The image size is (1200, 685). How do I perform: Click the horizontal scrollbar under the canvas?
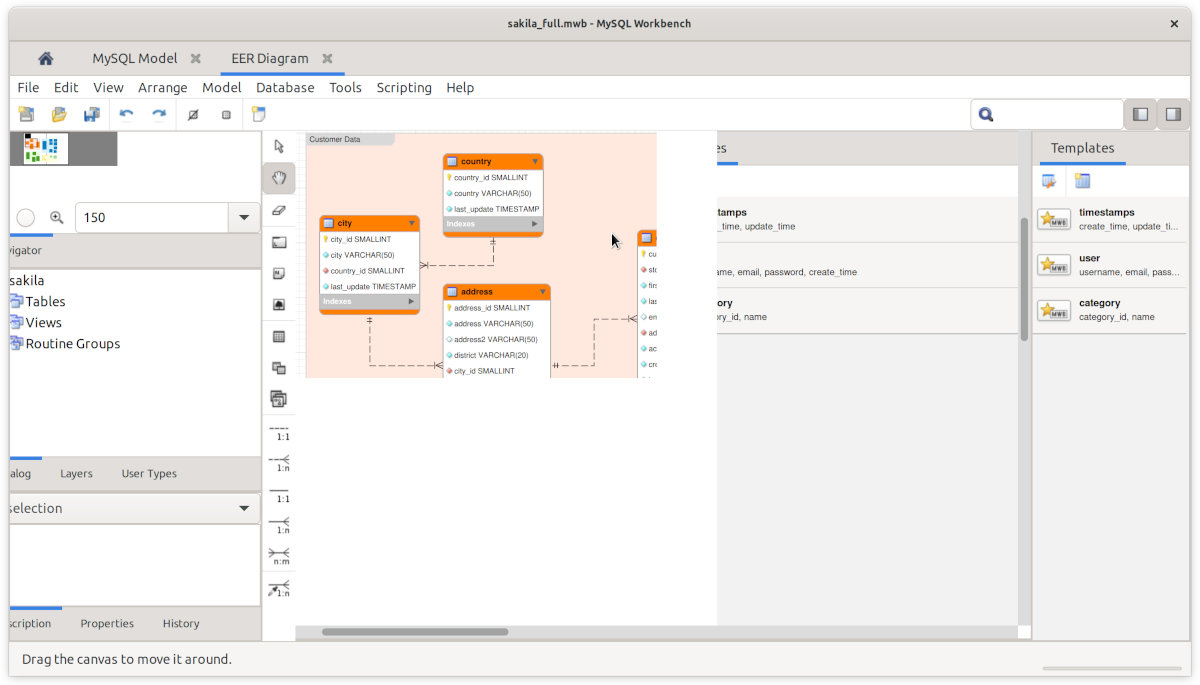point(414,632)
